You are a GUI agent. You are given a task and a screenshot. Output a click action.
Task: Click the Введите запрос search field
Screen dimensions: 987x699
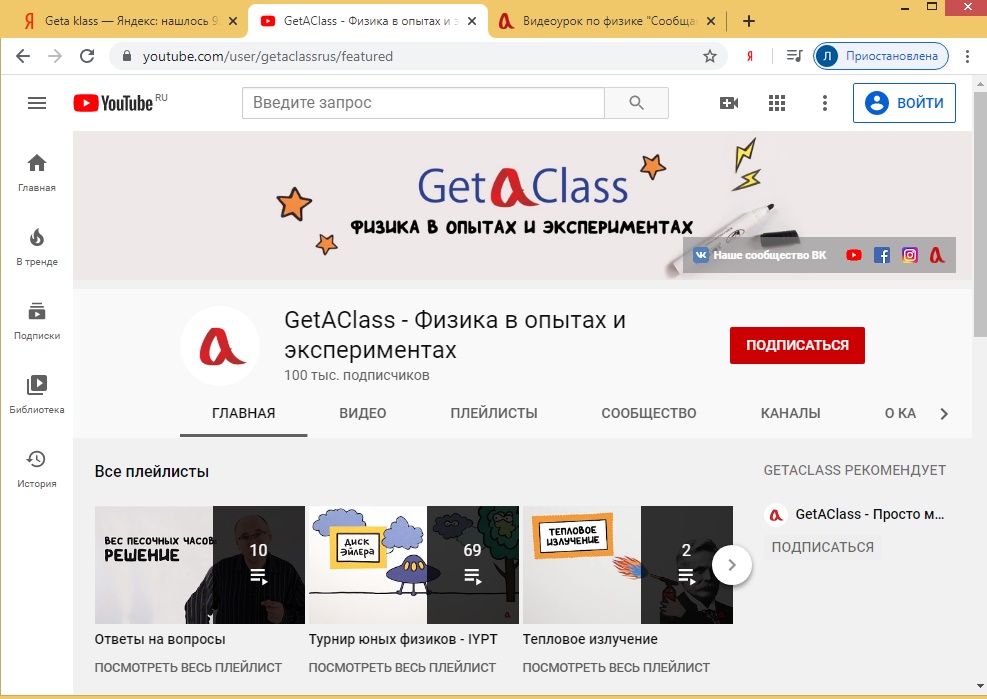(x=424, y=103)
